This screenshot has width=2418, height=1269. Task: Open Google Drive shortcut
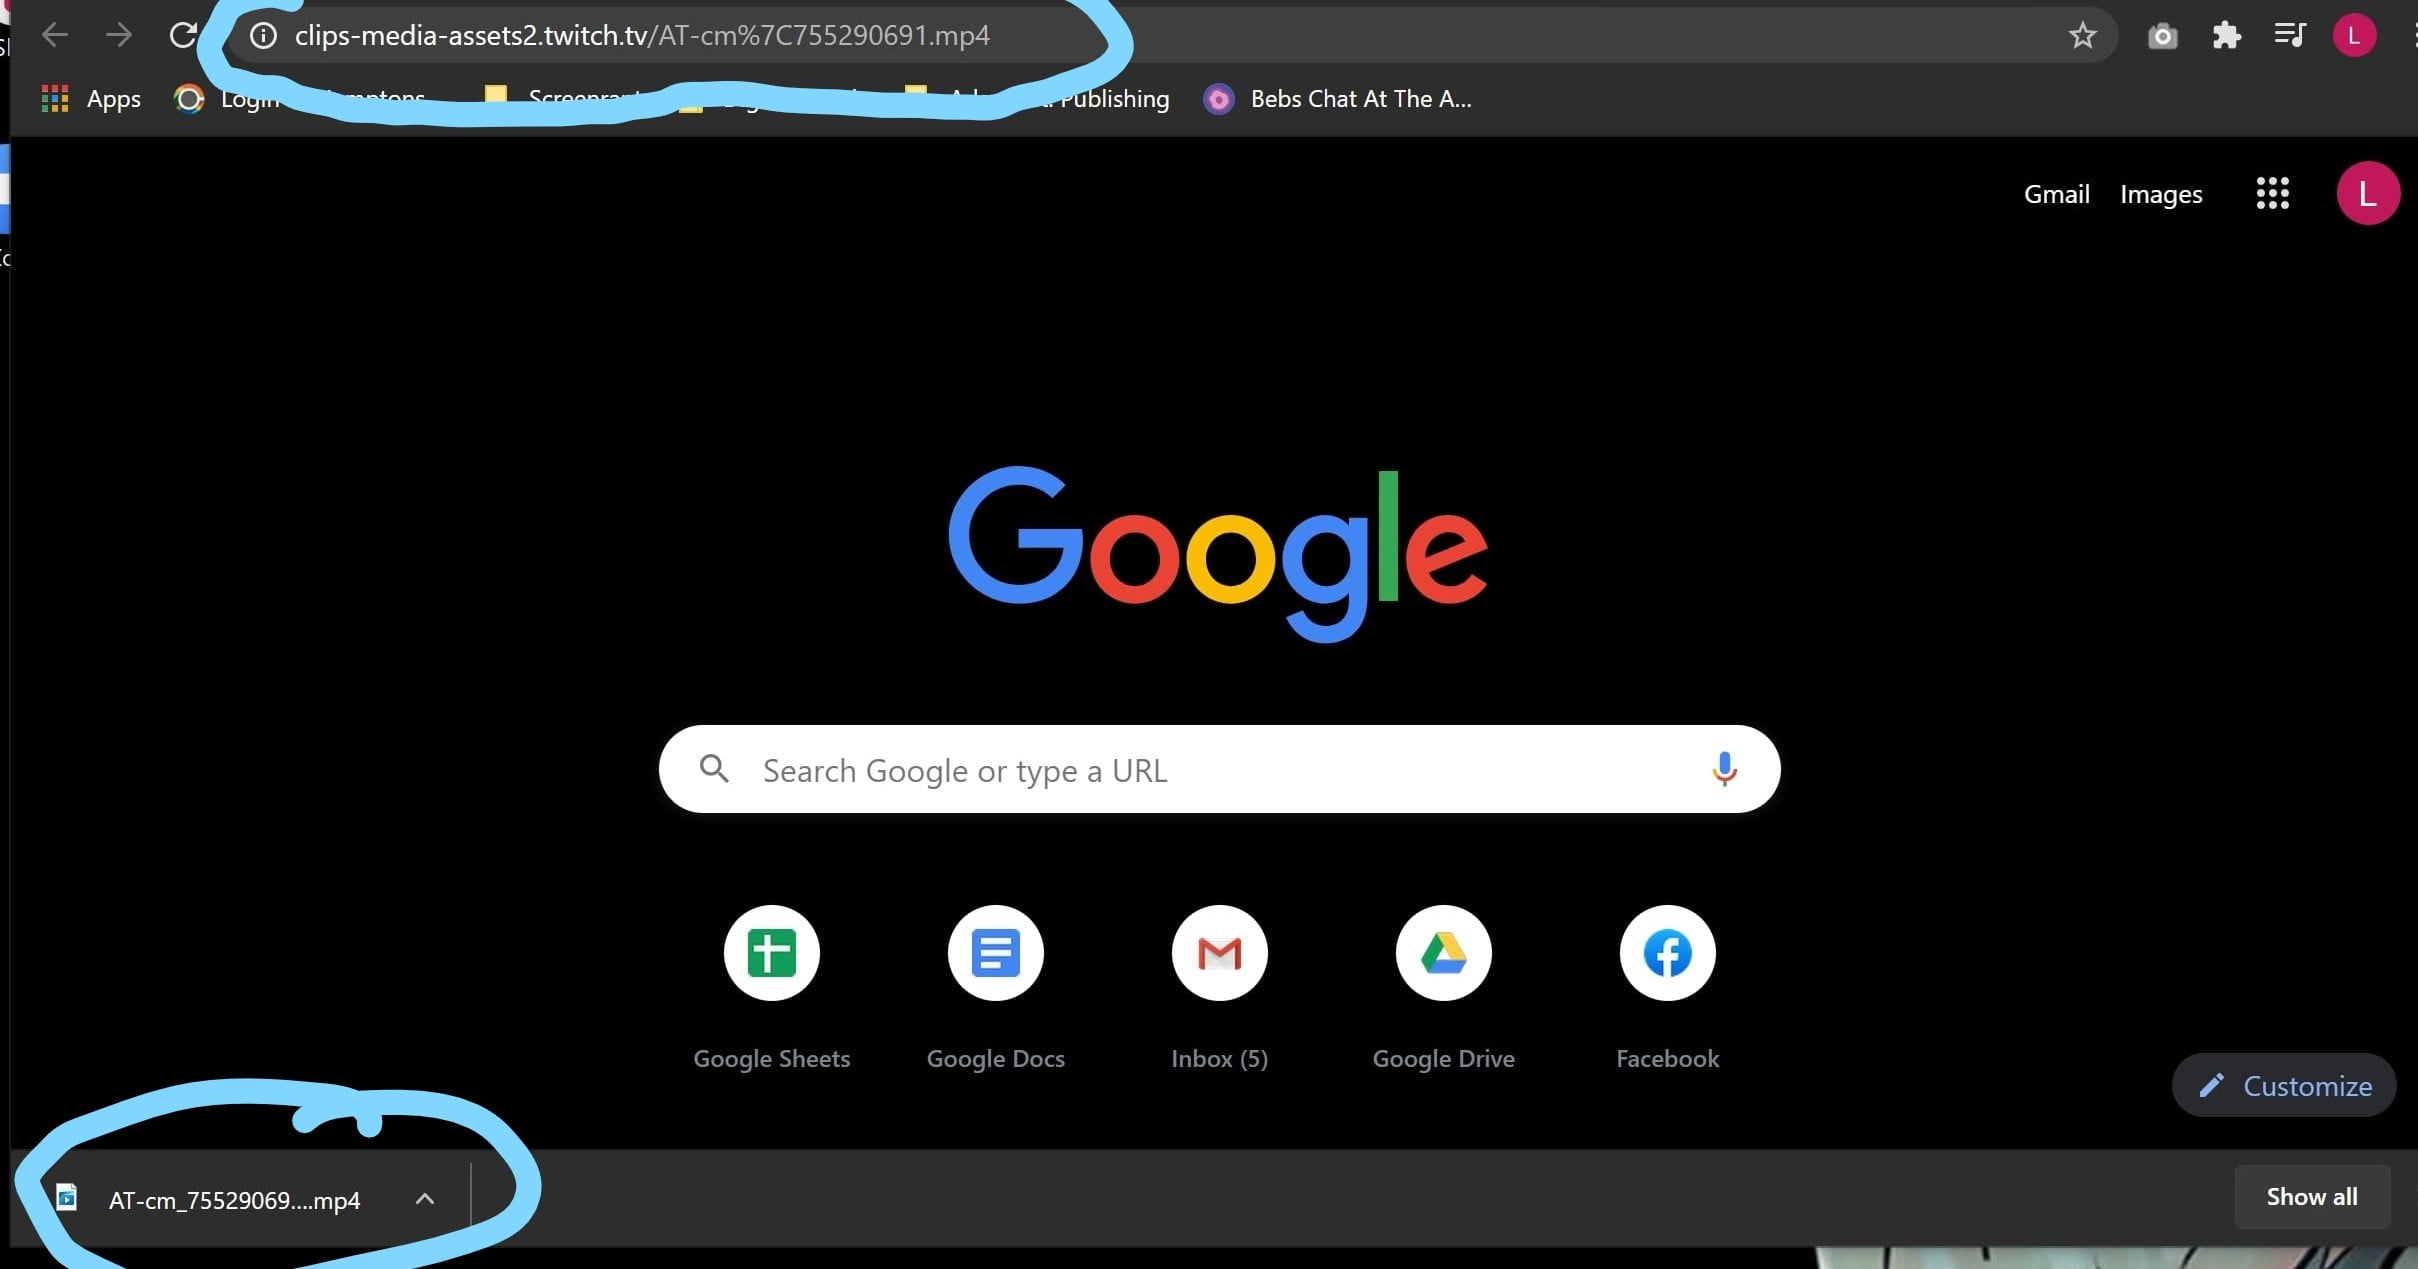click(1444, 954)
